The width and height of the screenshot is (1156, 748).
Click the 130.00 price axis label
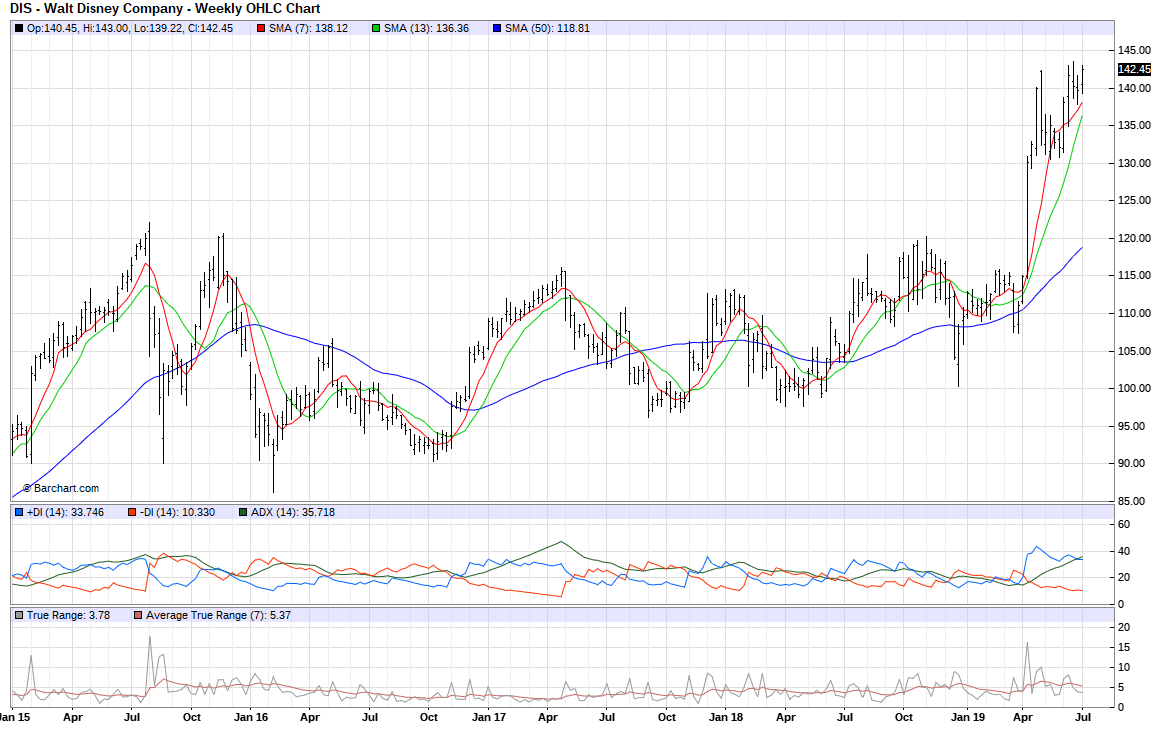click(x=1134, y=163)
